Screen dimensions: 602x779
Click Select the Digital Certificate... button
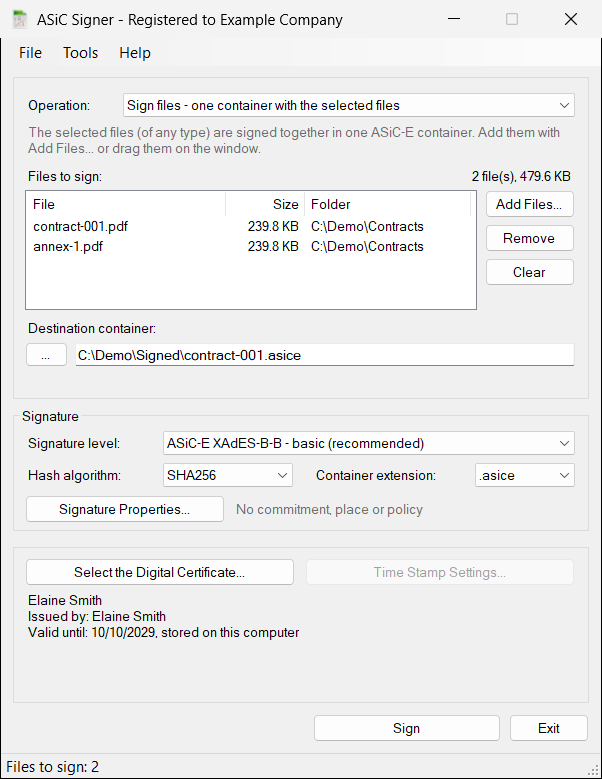point(159,572)
